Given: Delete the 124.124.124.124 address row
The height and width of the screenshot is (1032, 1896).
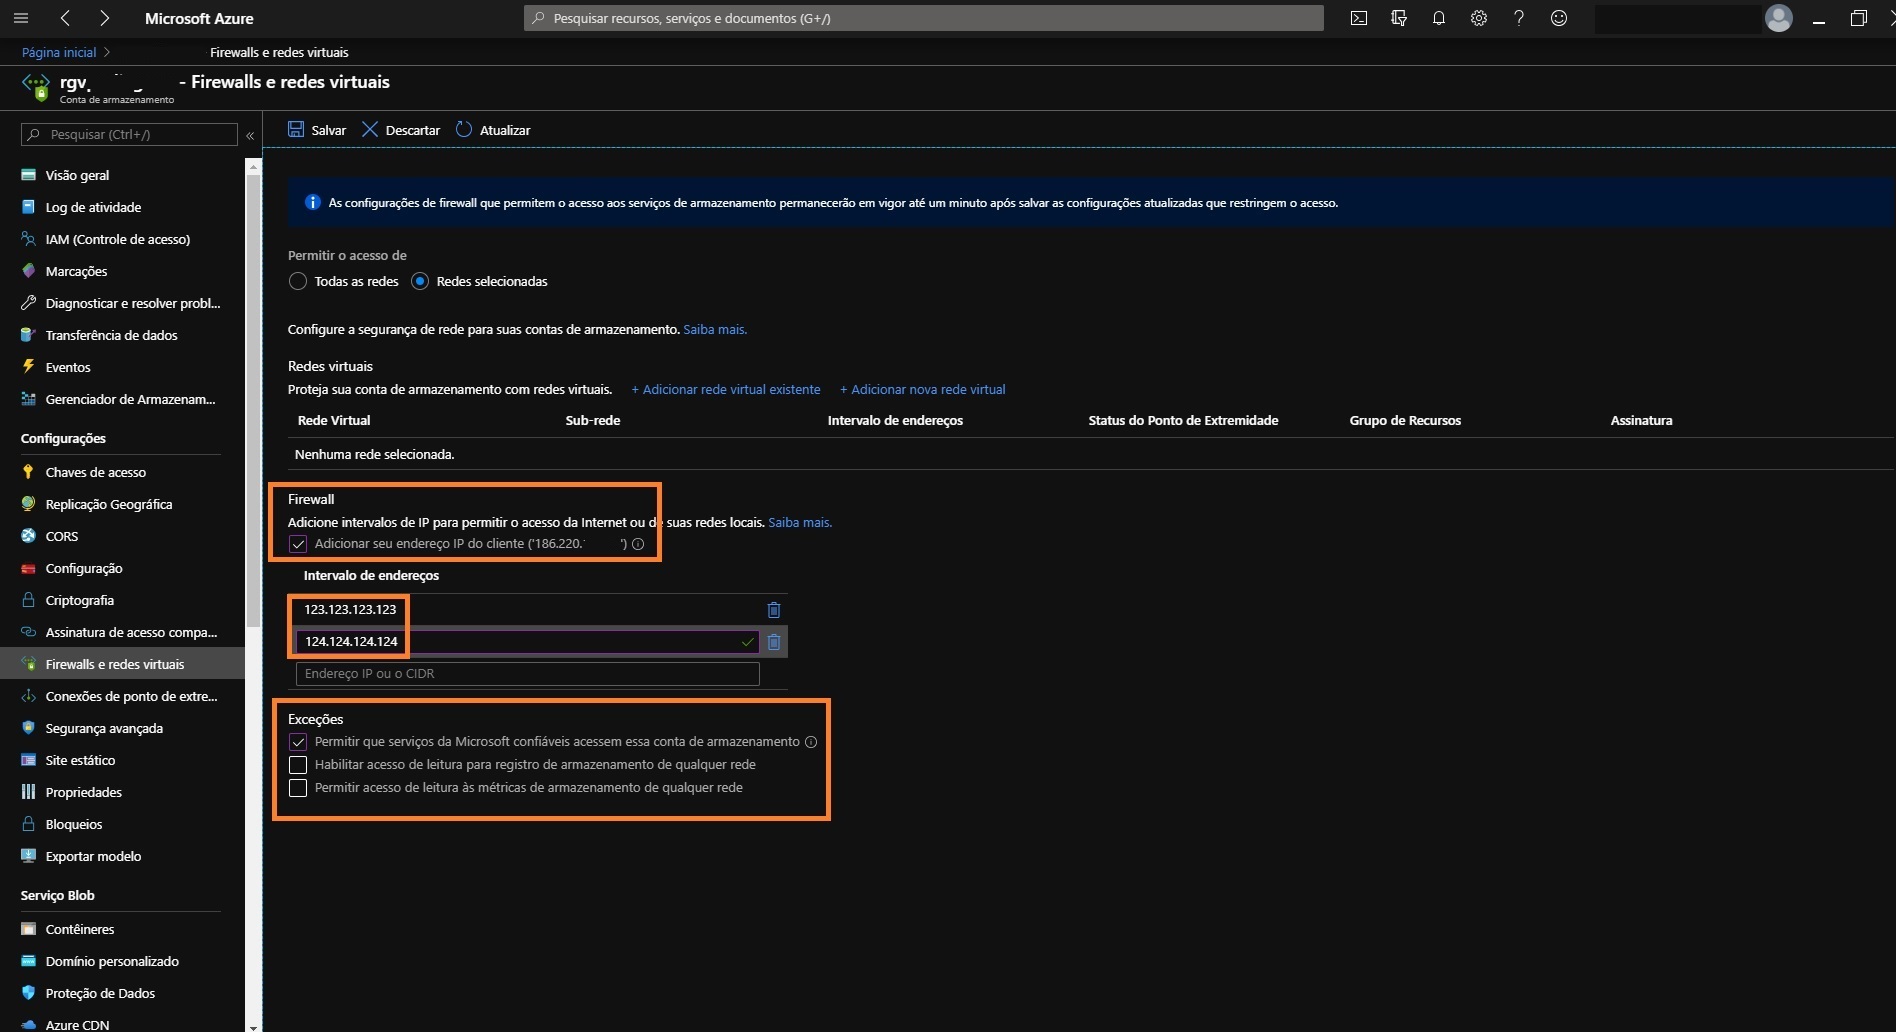Looking at the screenshot, I should [x=773, y=642].
